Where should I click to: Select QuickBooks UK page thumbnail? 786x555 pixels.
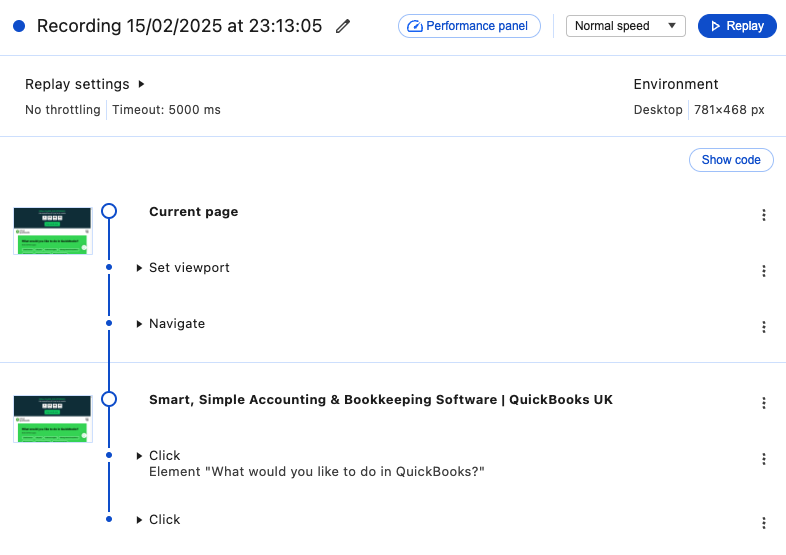(53, 419)
